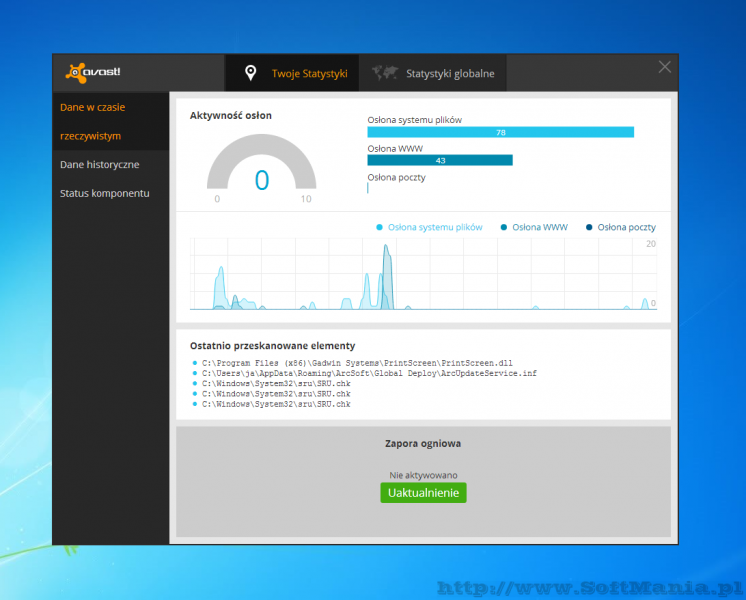Image resolution: width=746 pixels, height=600 pixels.
Task: Toggle the Osłona systemu plików legend entry
Action: coord(429,227)
